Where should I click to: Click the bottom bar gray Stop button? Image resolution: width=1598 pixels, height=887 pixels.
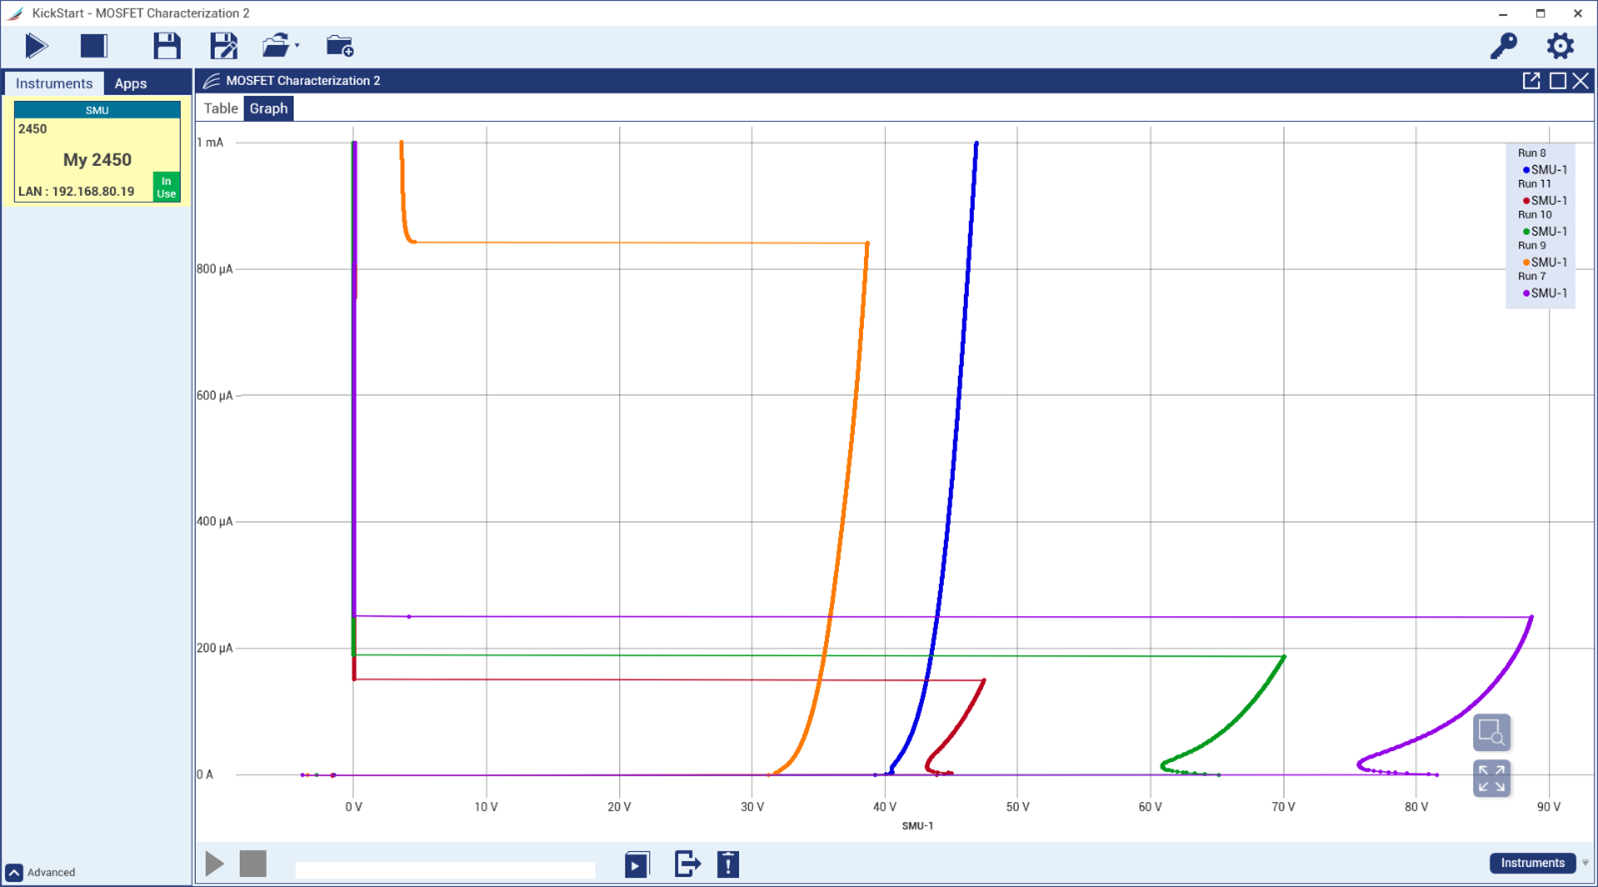(x=253, y=863)
